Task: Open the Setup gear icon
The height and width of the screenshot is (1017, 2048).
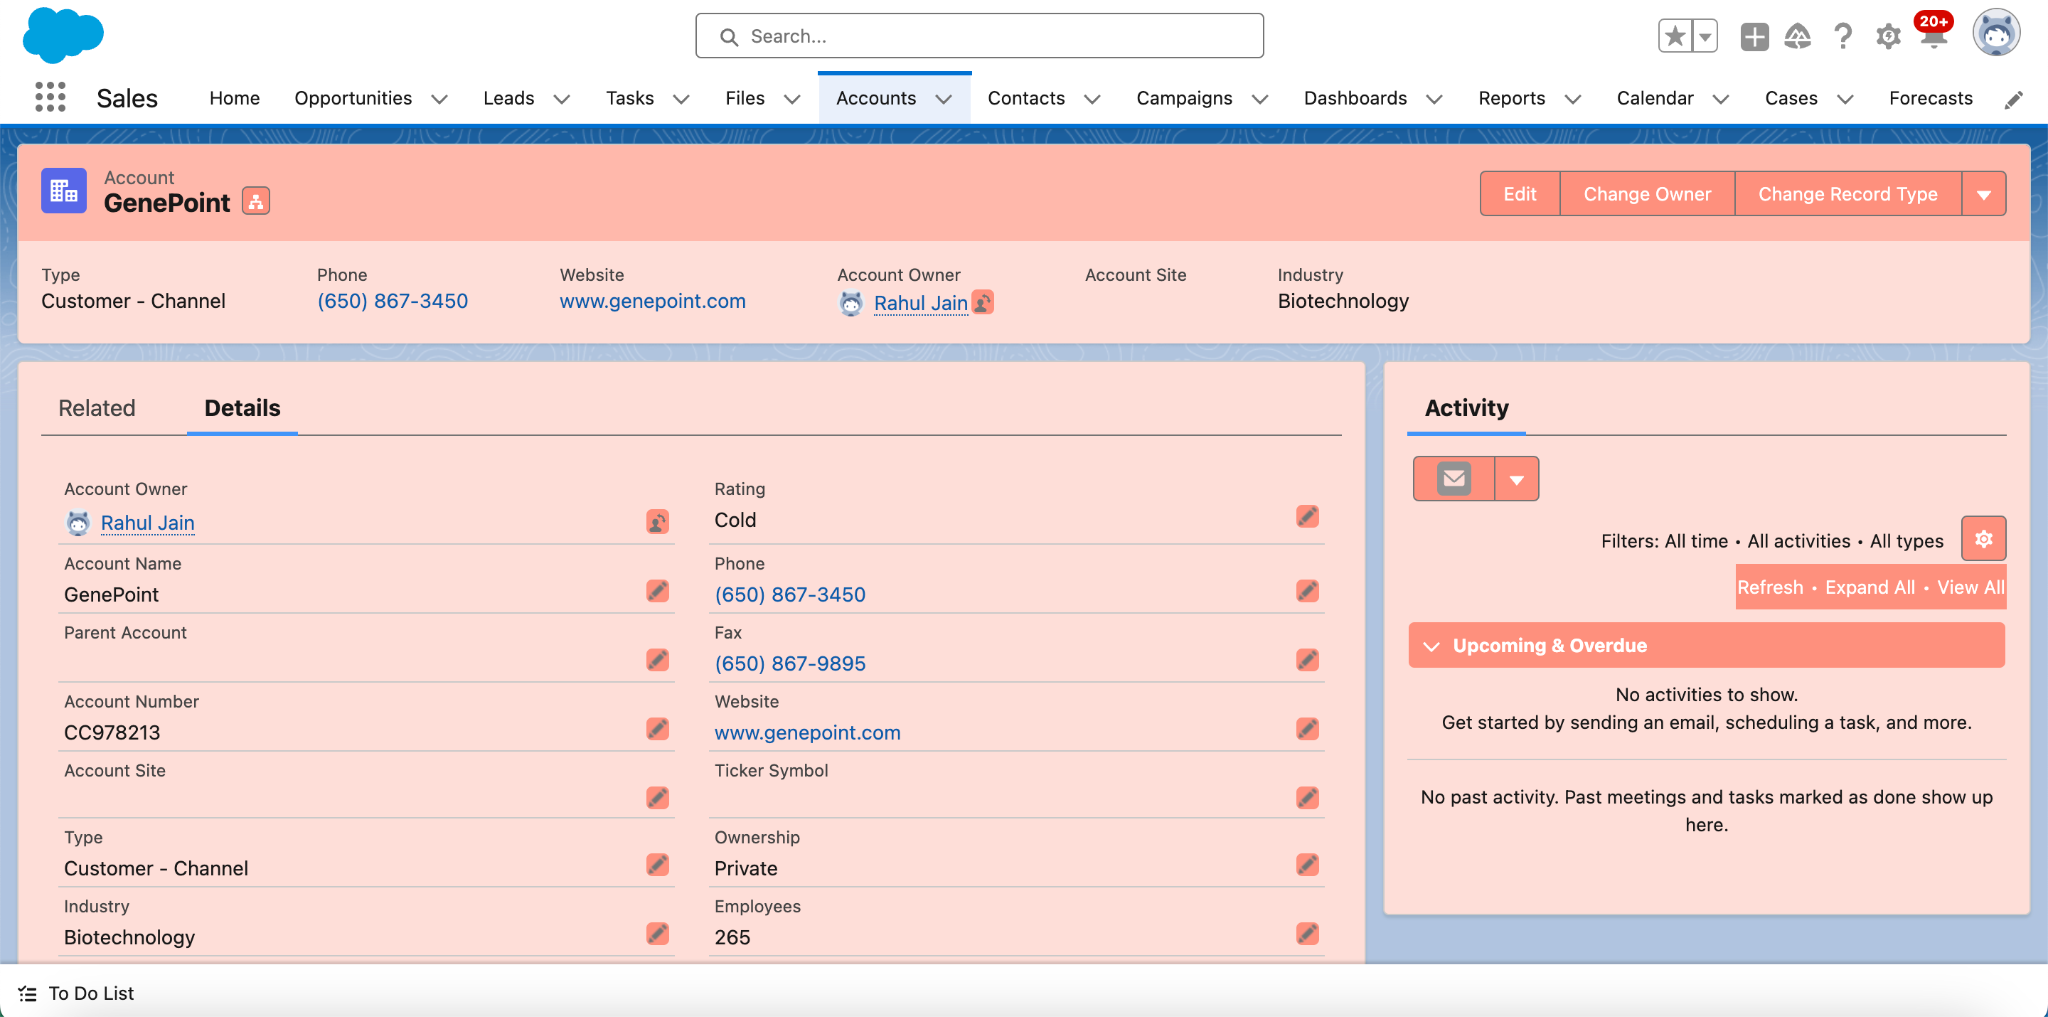Action: click(x=1888, y=37)
